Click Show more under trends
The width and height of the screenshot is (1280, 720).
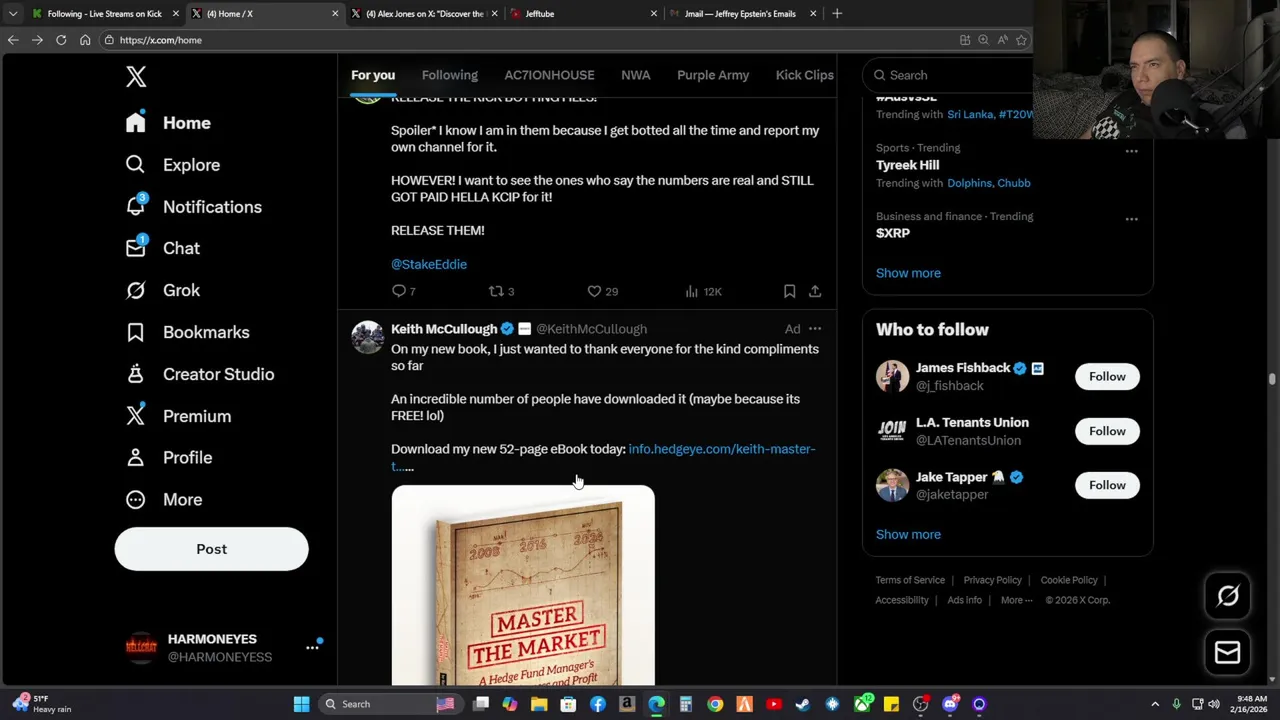[908, 273]
